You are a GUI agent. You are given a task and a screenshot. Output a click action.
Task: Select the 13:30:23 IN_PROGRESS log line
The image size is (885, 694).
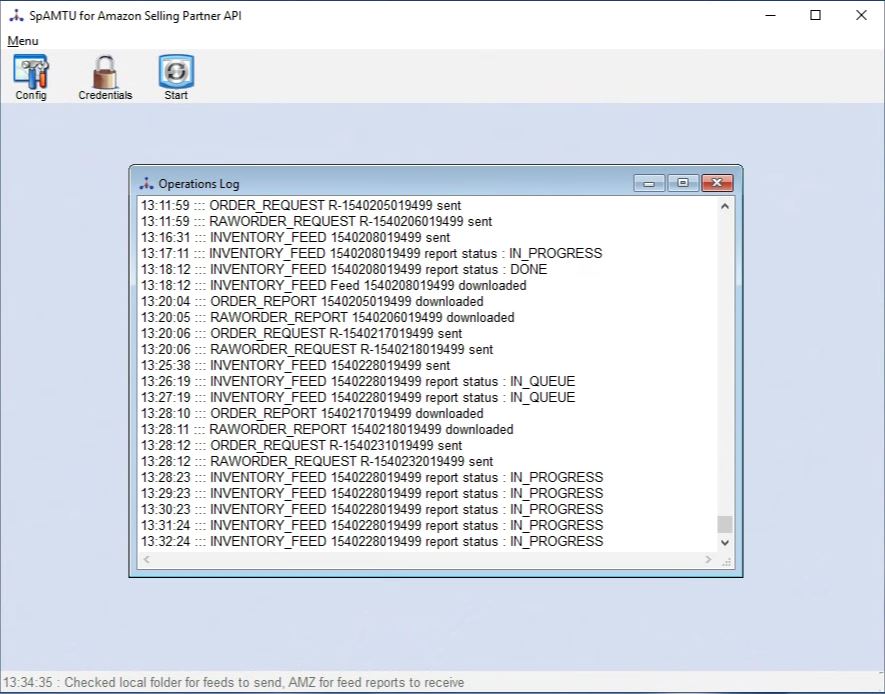[372, 509]
